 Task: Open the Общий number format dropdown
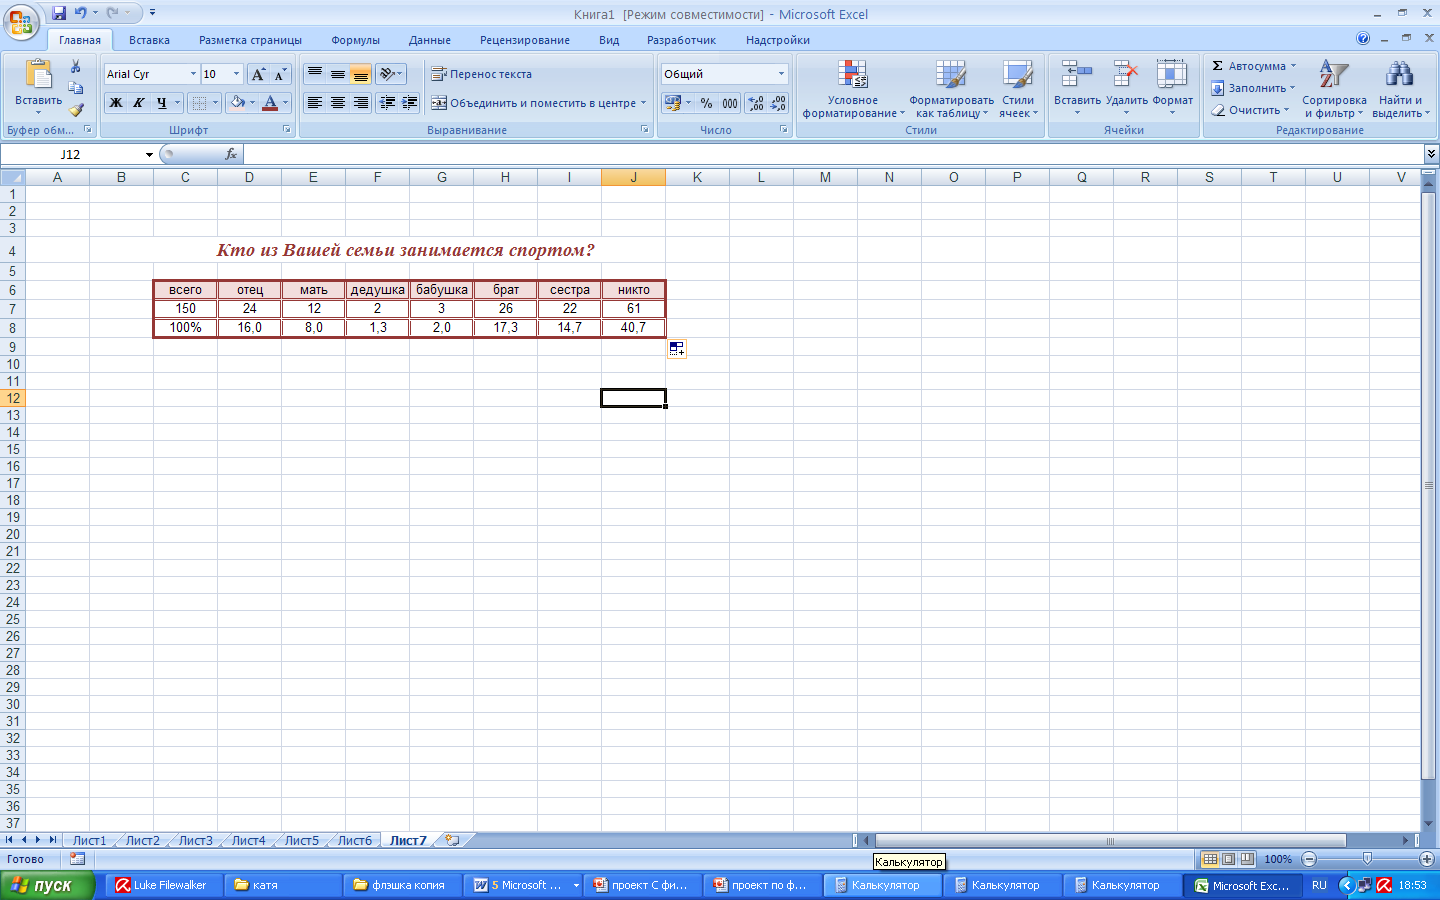pos(781,74)
